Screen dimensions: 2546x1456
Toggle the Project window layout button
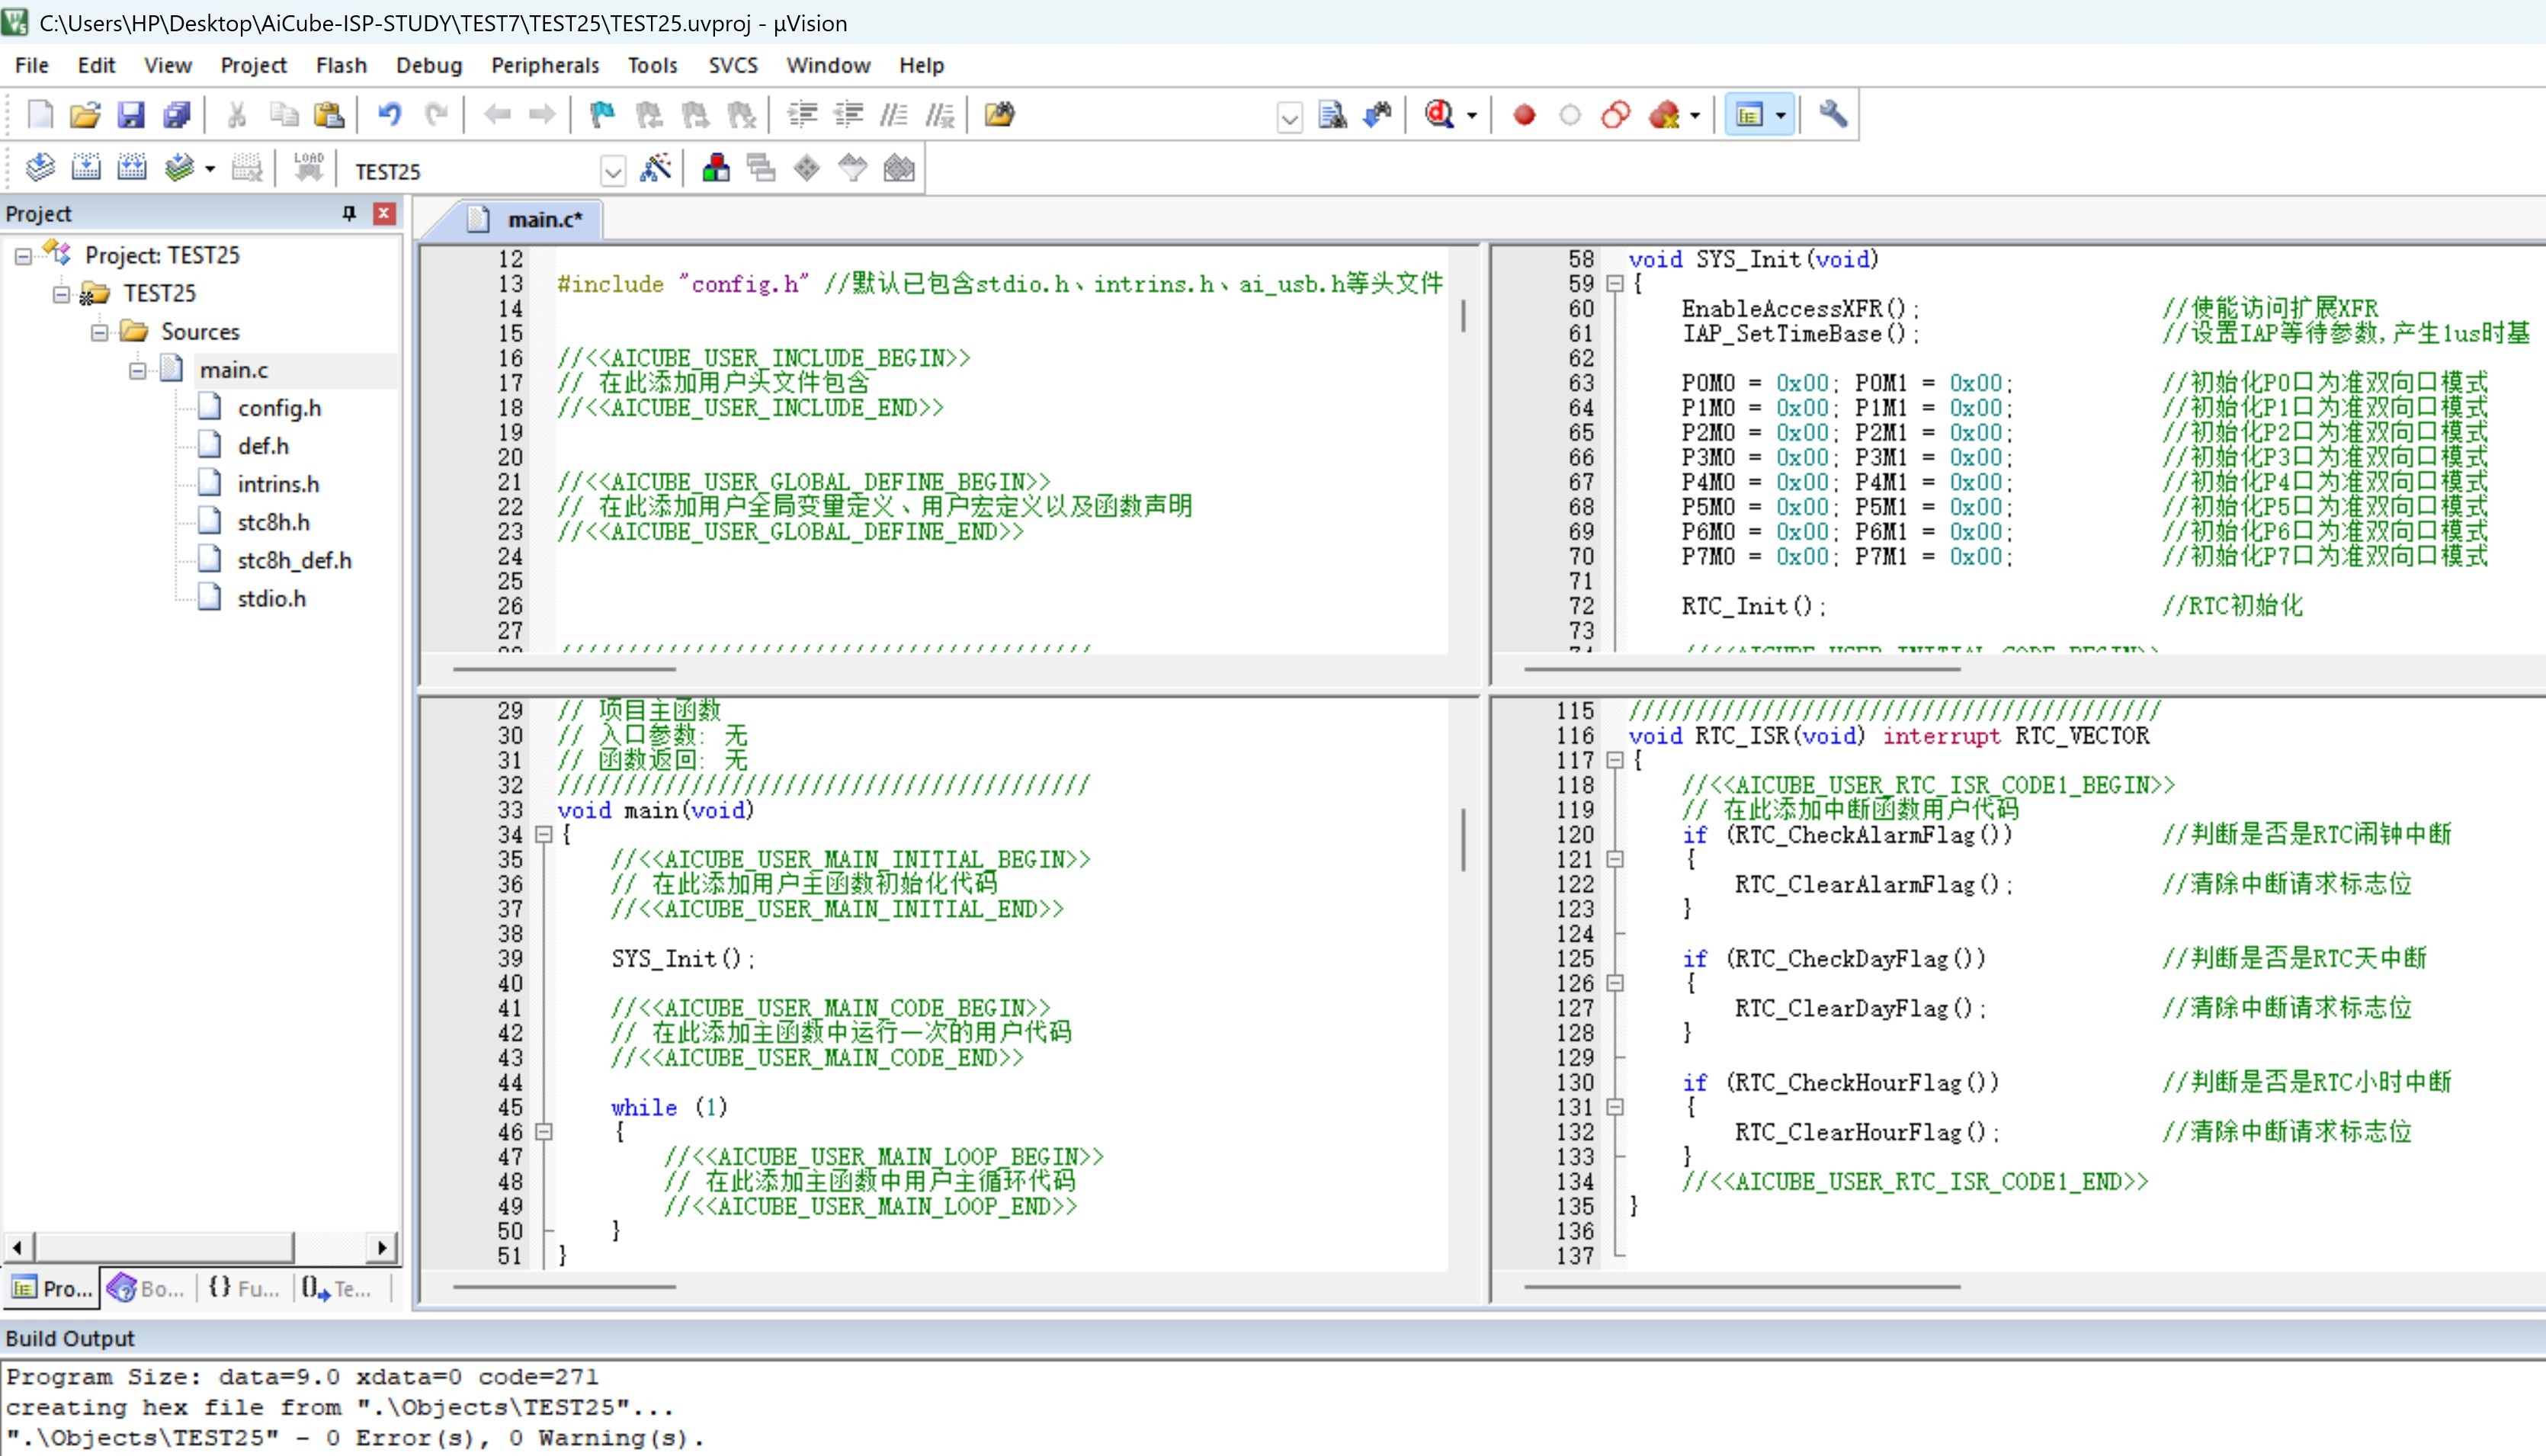1749,115
